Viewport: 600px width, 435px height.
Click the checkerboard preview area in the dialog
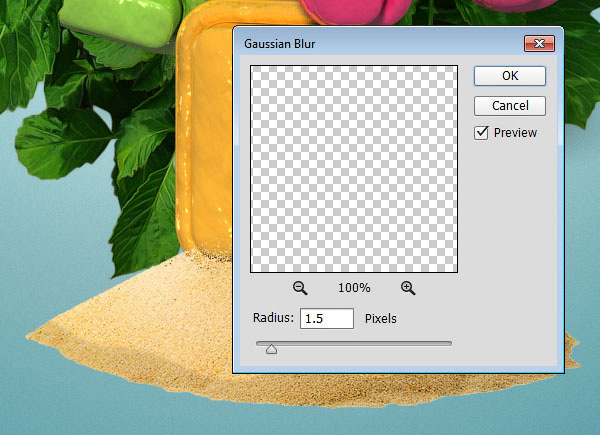pos(354,169)
